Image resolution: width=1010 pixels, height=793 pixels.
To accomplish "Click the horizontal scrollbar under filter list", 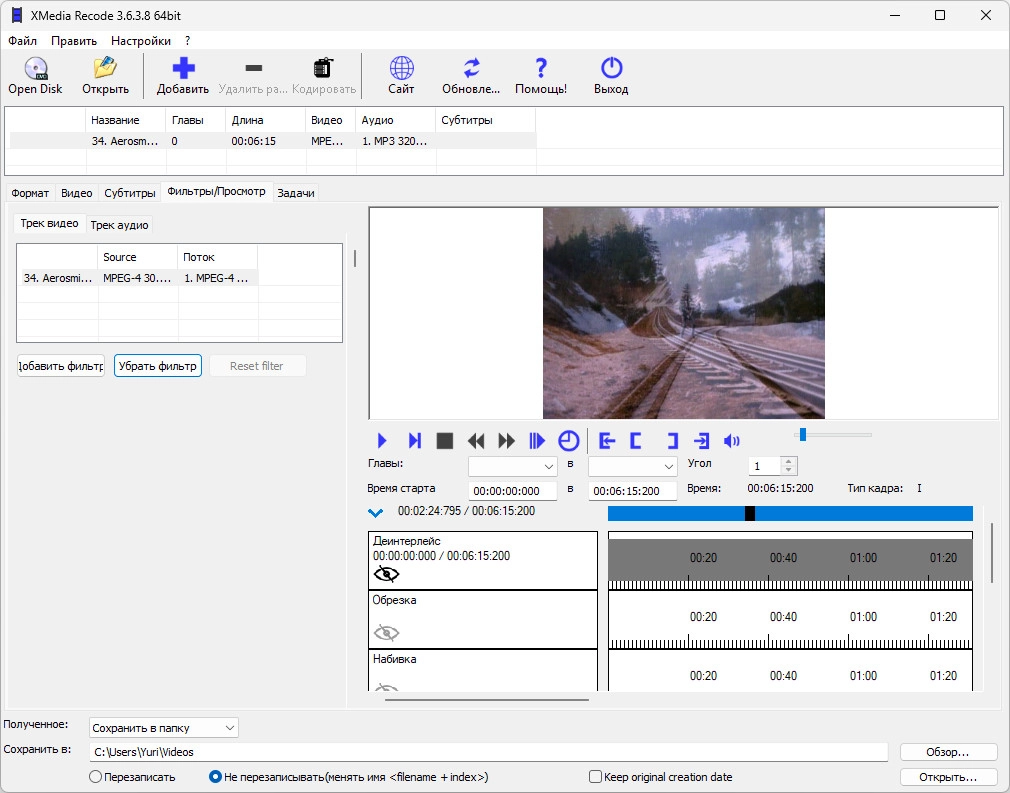I will click(x=487, y=700).
